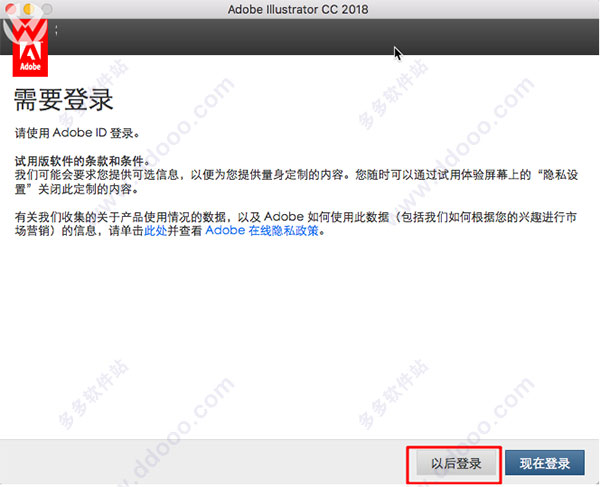Click the red close window button

11,8
